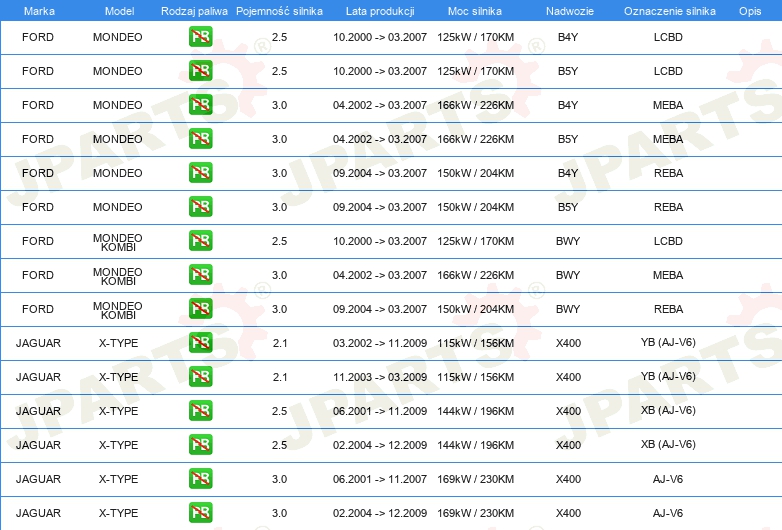This screenshot has width=782, height=530.
Task: Select LCBD engine code in B4Y row
Action: (668, 37)
